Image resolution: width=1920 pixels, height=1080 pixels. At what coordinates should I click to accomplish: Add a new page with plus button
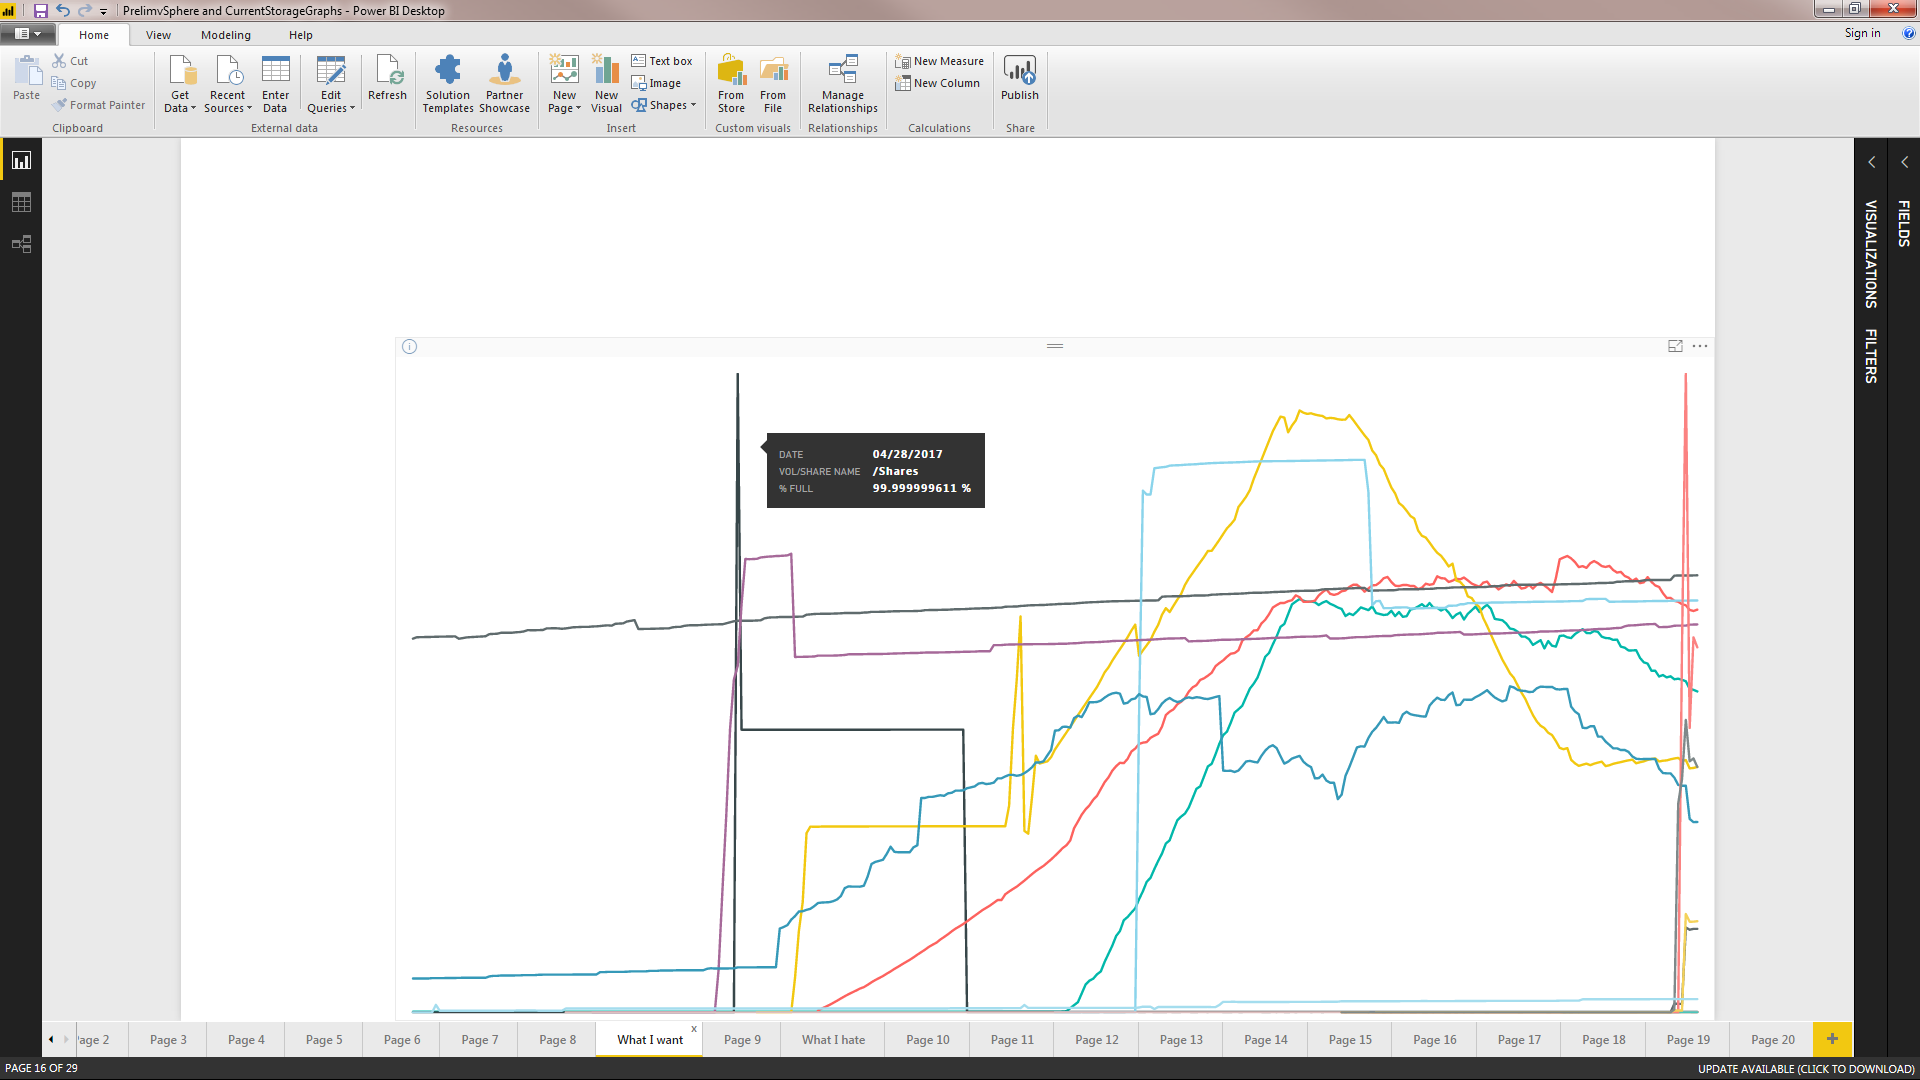(1832, 1039)
